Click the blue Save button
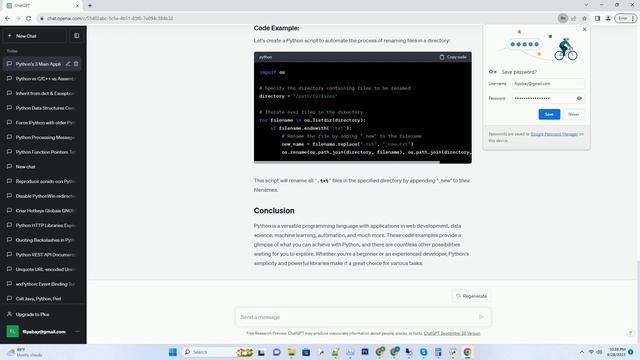 point(549,114)
